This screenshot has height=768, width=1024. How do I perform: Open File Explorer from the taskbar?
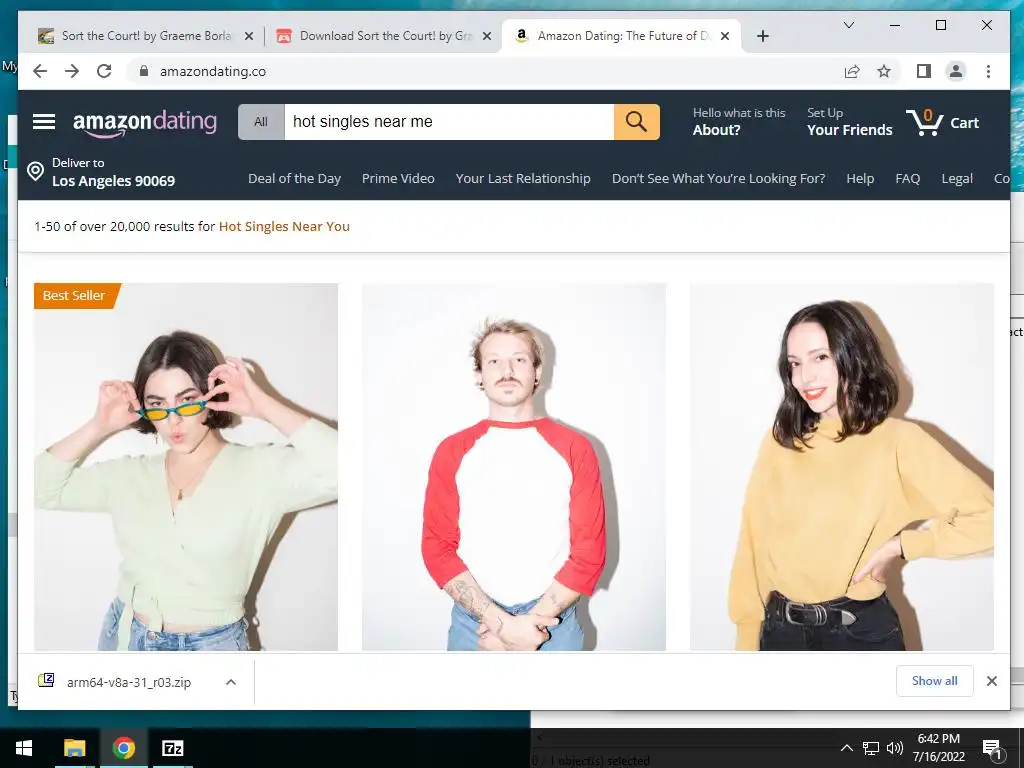click(74, 748)
